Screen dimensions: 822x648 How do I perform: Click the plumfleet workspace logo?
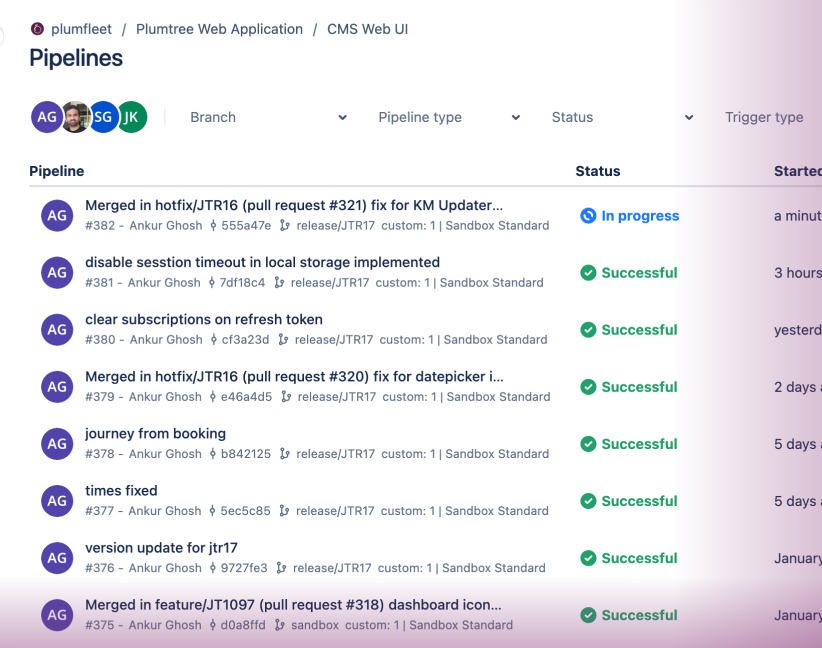pos(37,29)
